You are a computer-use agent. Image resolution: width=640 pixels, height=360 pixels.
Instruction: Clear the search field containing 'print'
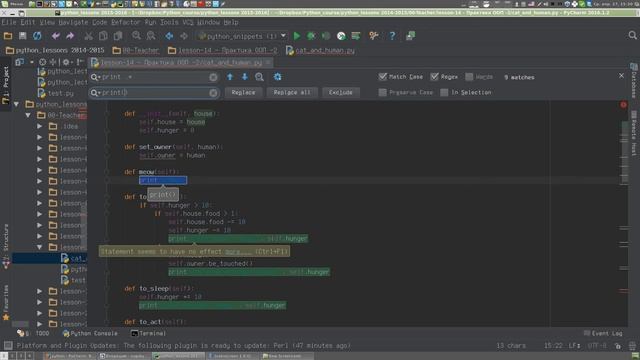point(213,77)
